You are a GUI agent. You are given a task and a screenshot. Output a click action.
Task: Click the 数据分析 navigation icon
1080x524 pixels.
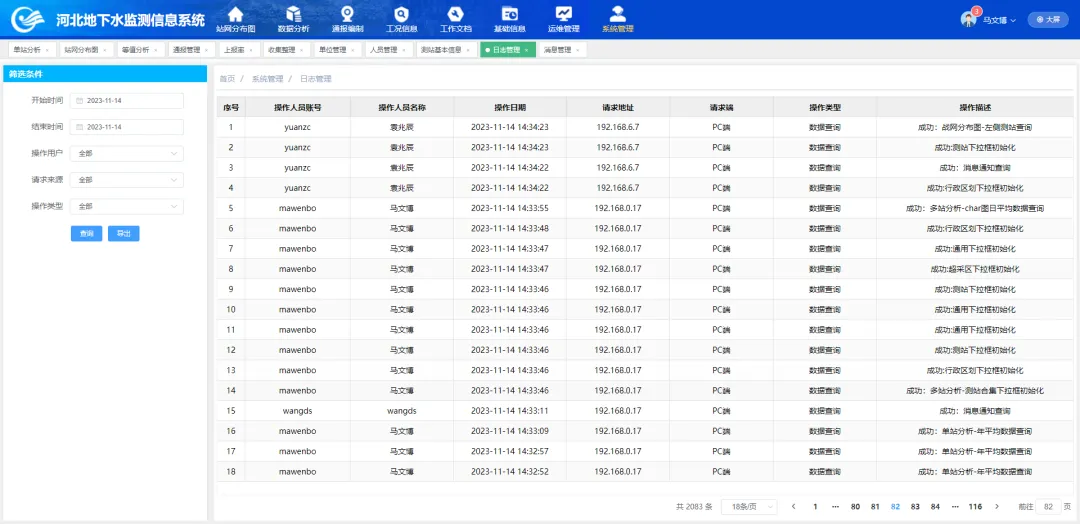coord(293,14)
